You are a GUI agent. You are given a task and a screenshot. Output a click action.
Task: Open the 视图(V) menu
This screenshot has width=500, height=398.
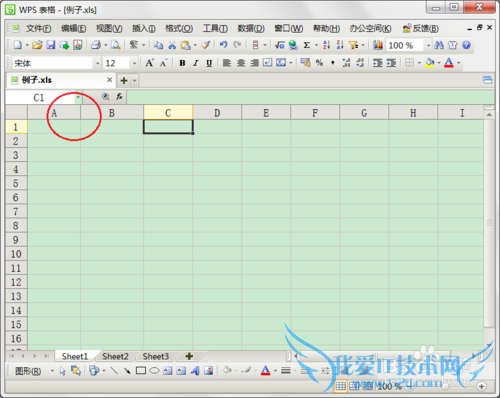pos(109,28)
